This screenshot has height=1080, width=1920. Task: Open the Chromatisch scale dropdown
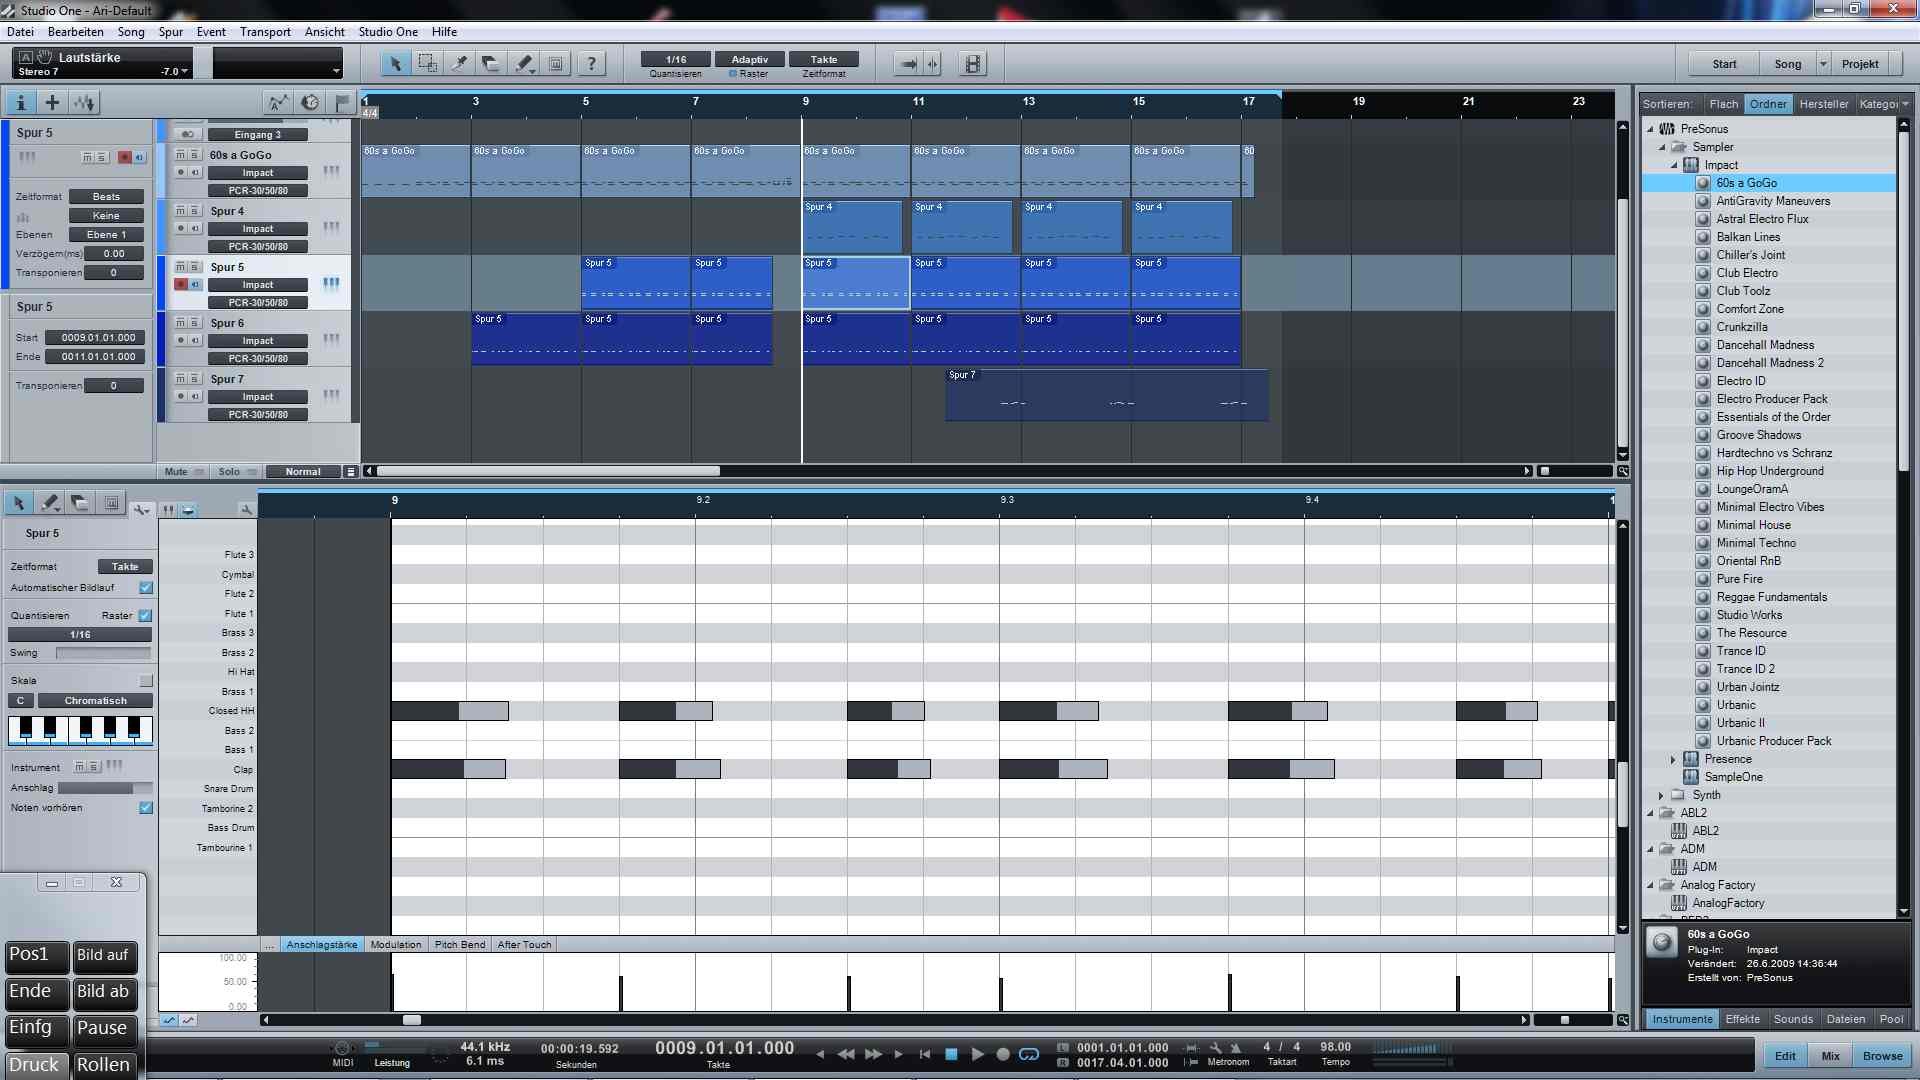[96, 701]
